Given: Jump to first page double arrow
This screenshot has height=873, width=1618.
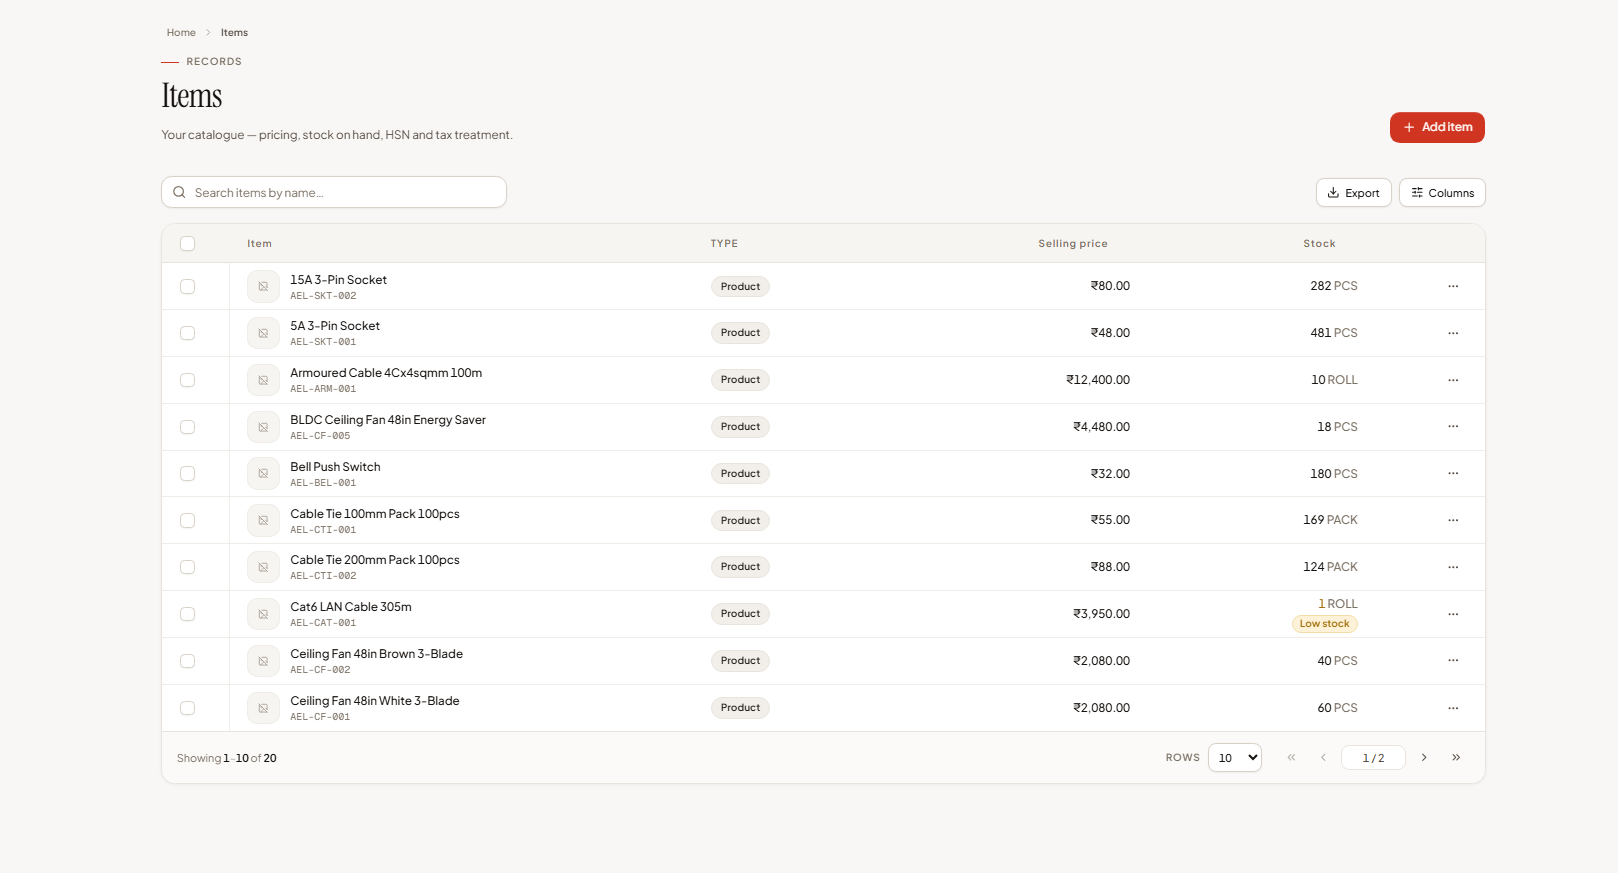Looking at the screenshot, I should tap(1291, 758).
